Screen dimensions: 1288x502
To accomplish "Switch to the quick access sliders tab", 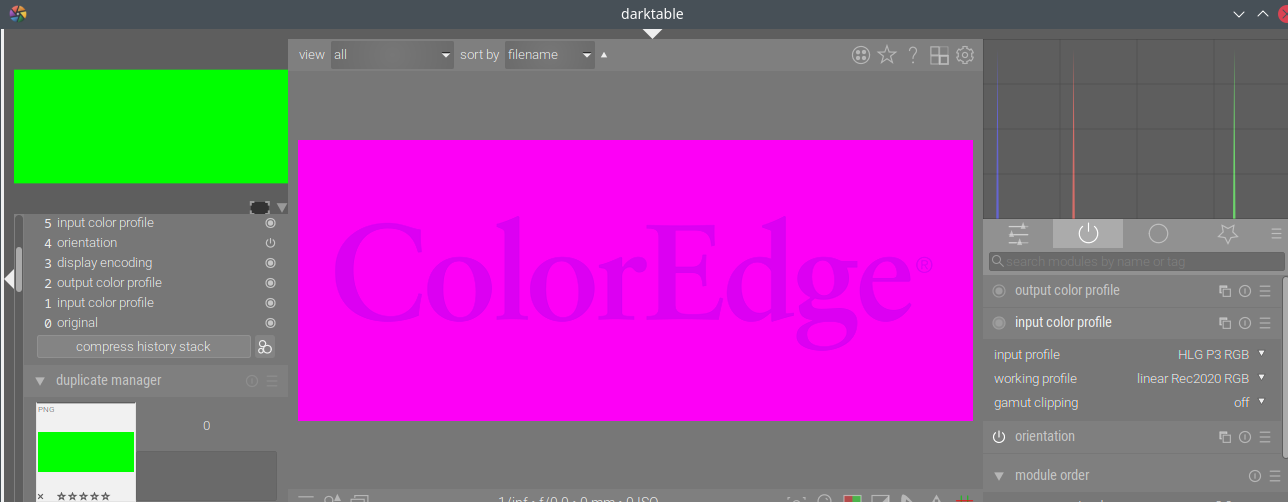I will (x=1018, y=234).
